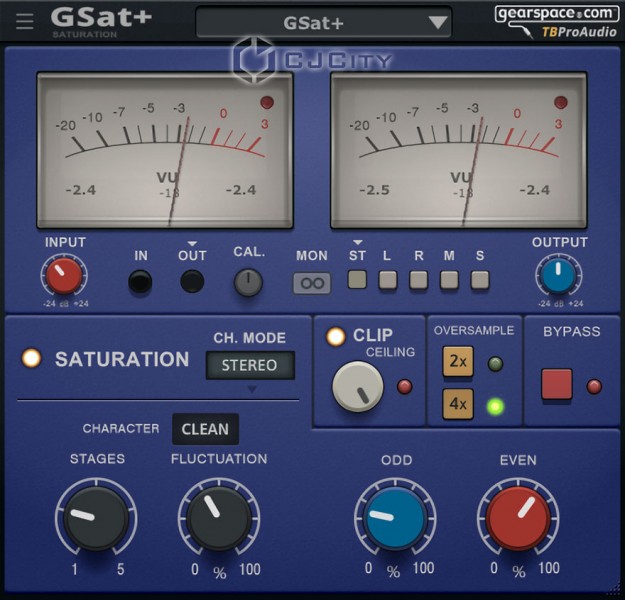This screenshot has height=600, width=625.
Task: Toggle the red BYPASS button
Action: [x=557, y=384]
